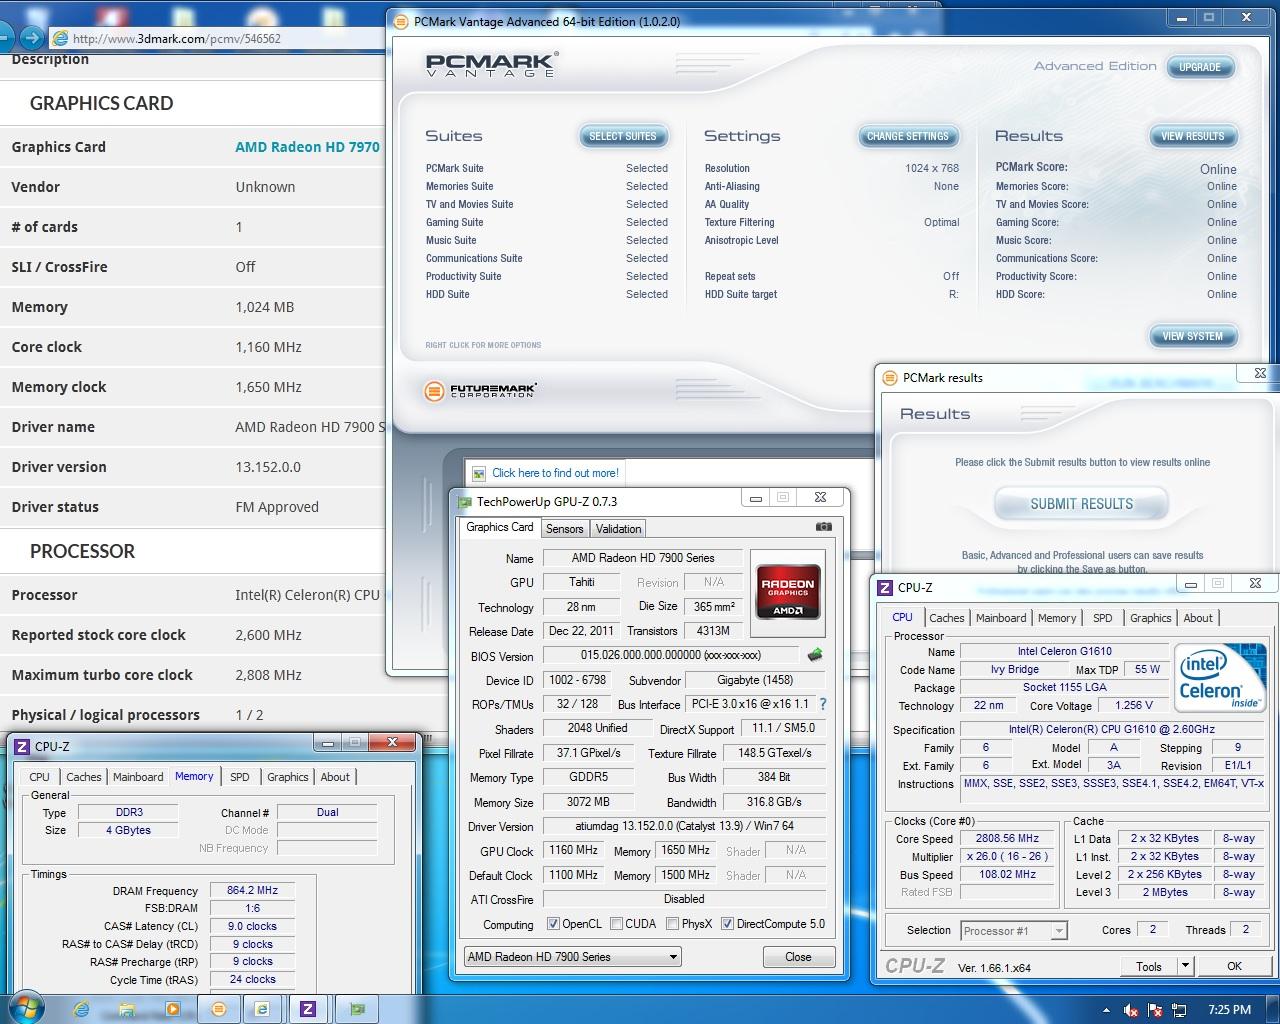
Task: Toggle the PhysX checkbox in GPU-Z
Action: click(672, 924)
